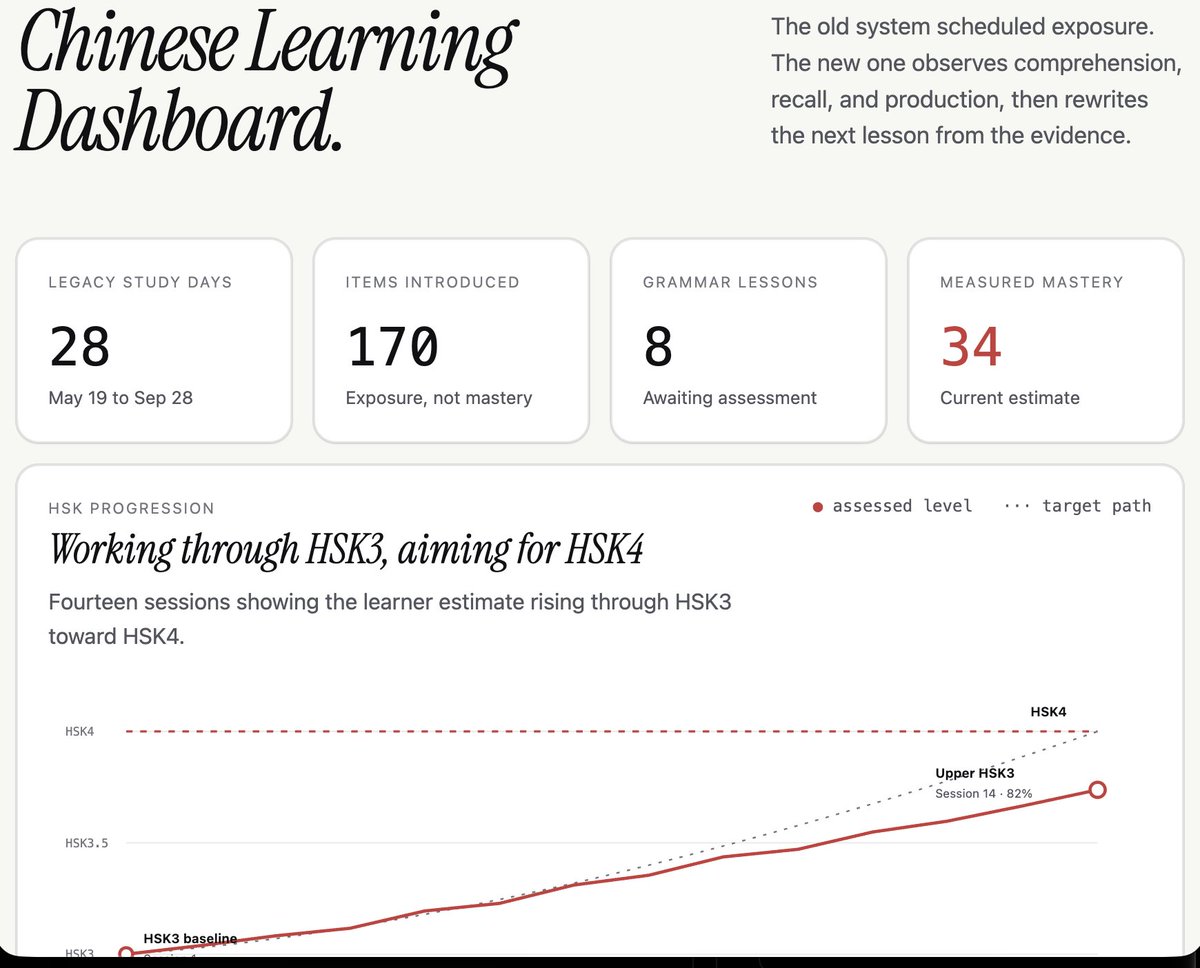Click the 'Awaiting assessment' caption

(x=730, y=398)
